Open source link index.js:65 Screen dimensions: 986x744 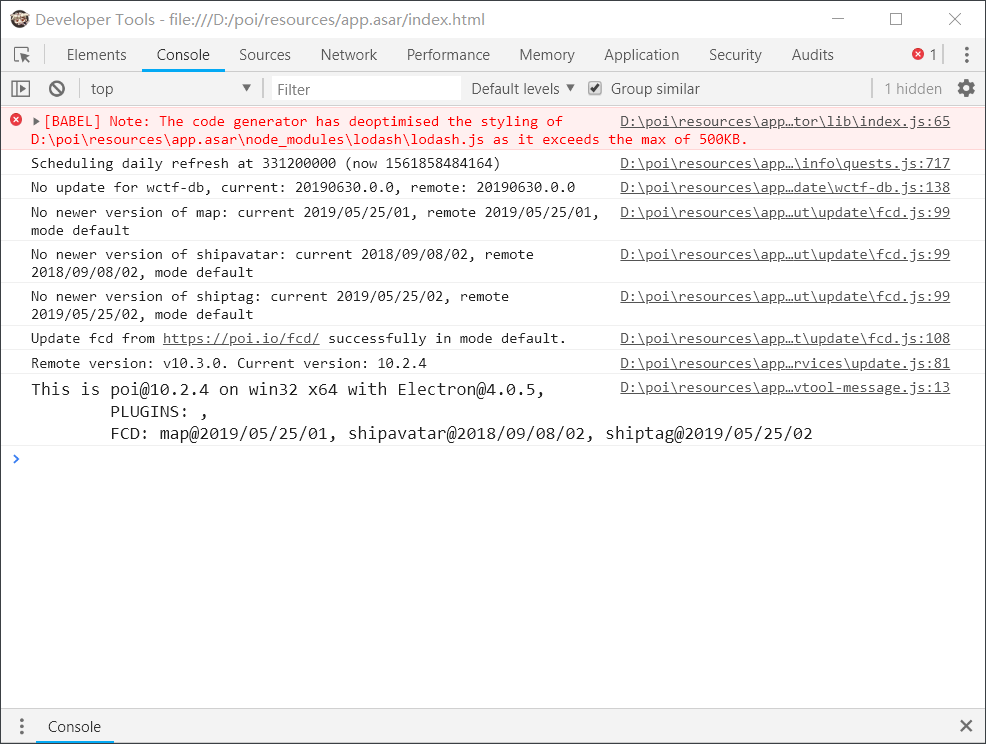pos(785,121)
